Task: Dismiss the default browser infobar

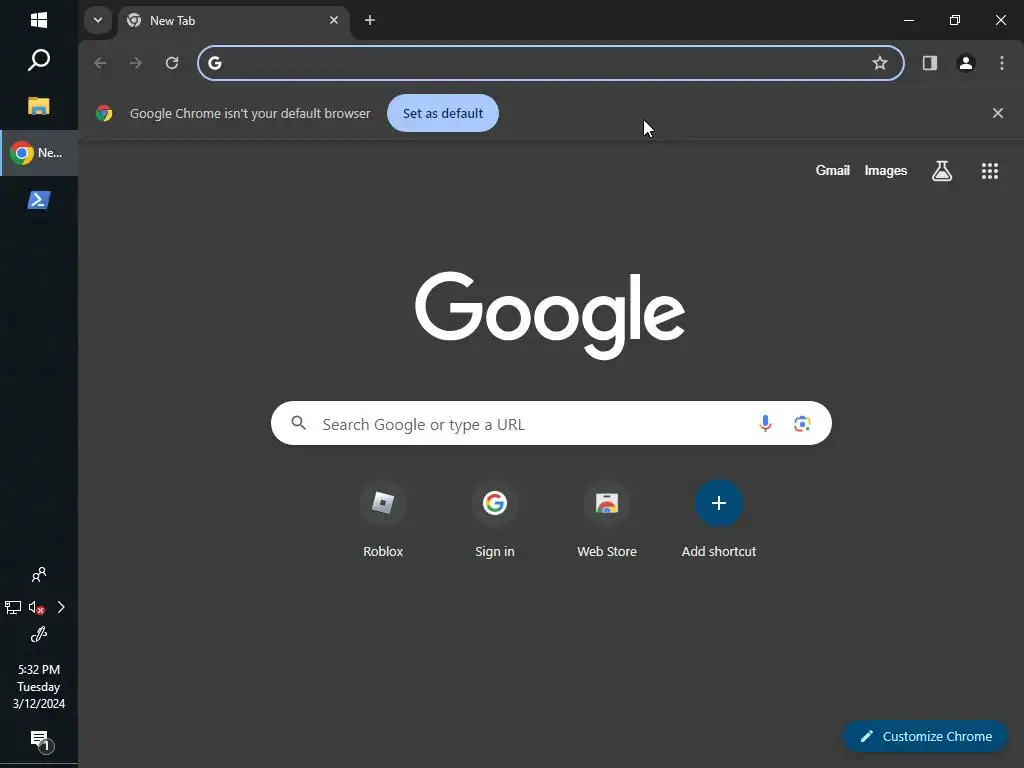Action: point(997,113)
